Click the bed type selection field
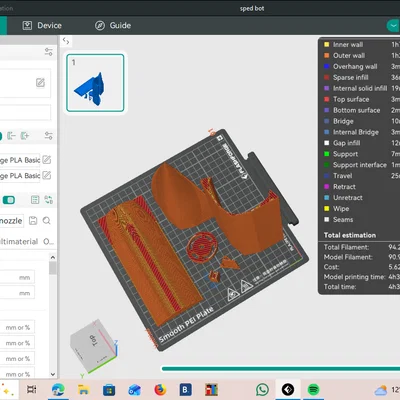Image resolution: width=400 pixels, height=400 pixels. click(25, 112)
